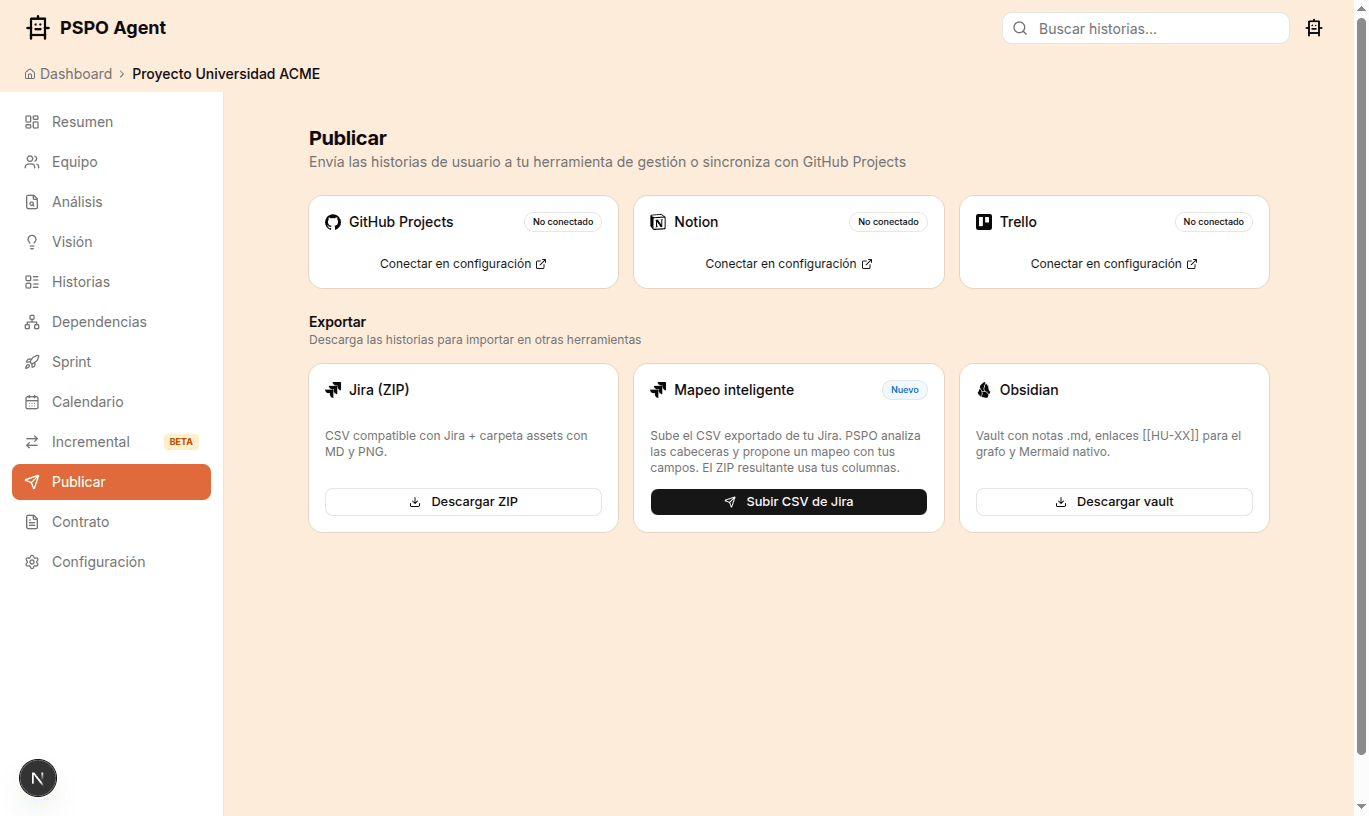Open the Resumen section icon in sidebar
Screen dimensions: 1369x816
(31, 121)
